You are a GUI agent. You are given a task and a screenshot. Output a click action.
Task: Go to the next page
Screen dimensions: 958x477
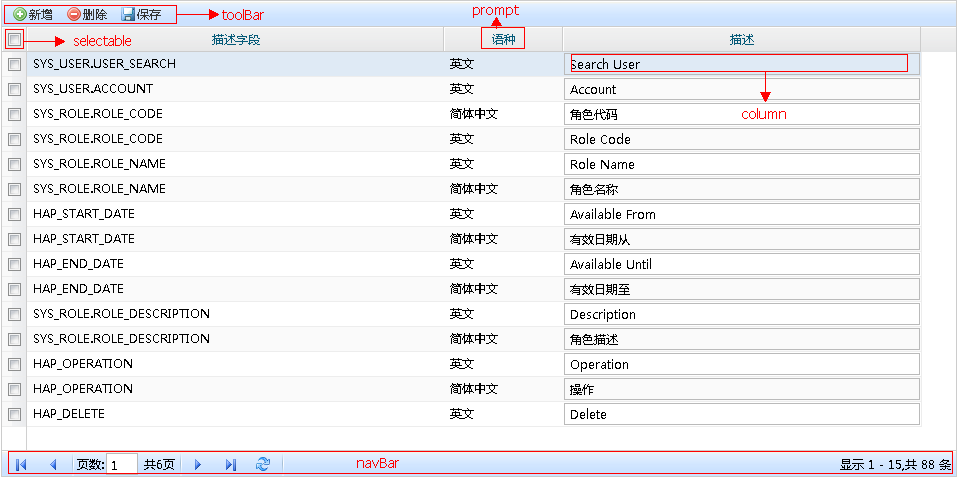[198, 464]
